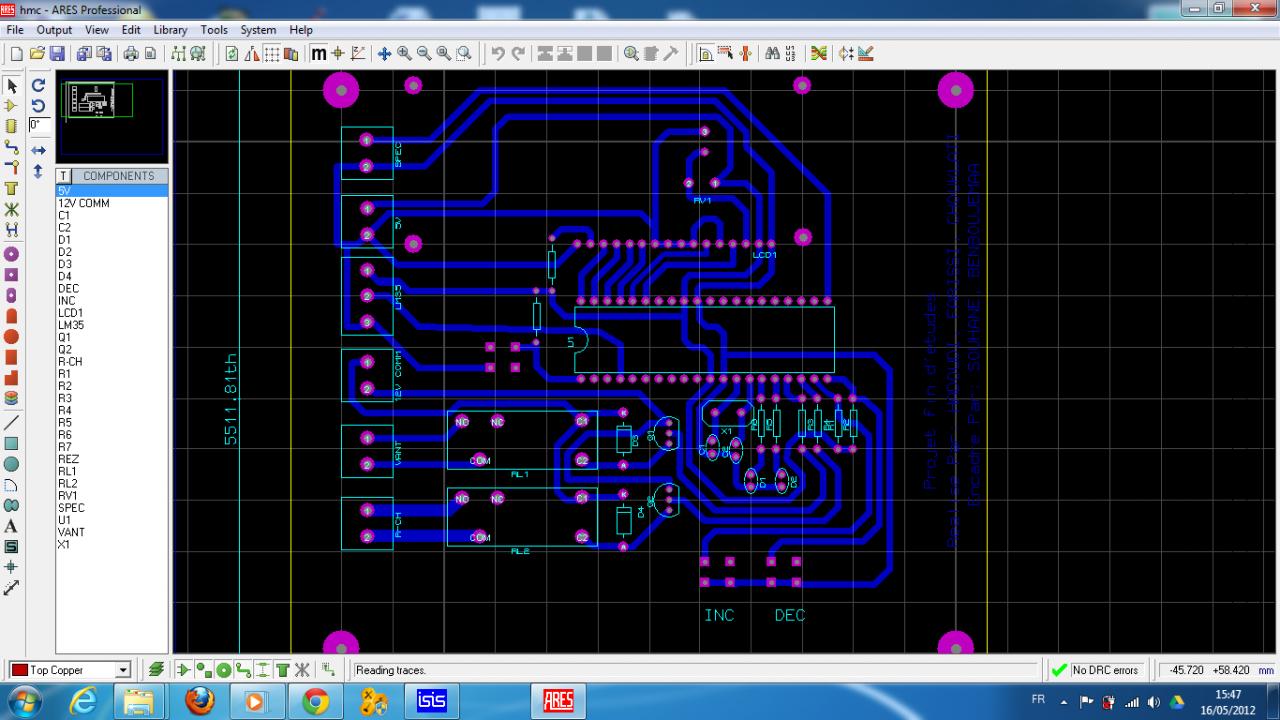Open the View menu

tap(97, 30)
